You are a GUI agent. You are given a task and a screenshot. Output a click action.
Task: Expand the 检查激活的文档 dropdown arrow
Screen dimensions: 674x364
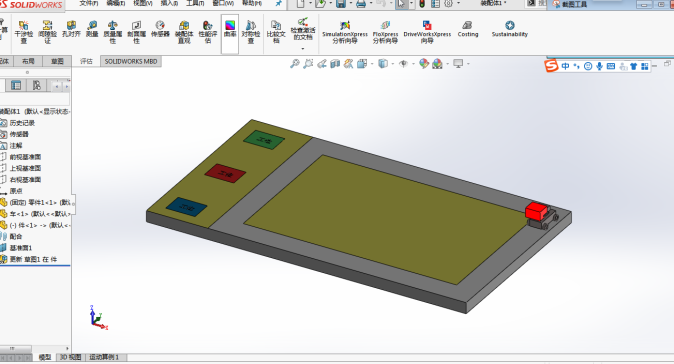[x=303, y=49]
